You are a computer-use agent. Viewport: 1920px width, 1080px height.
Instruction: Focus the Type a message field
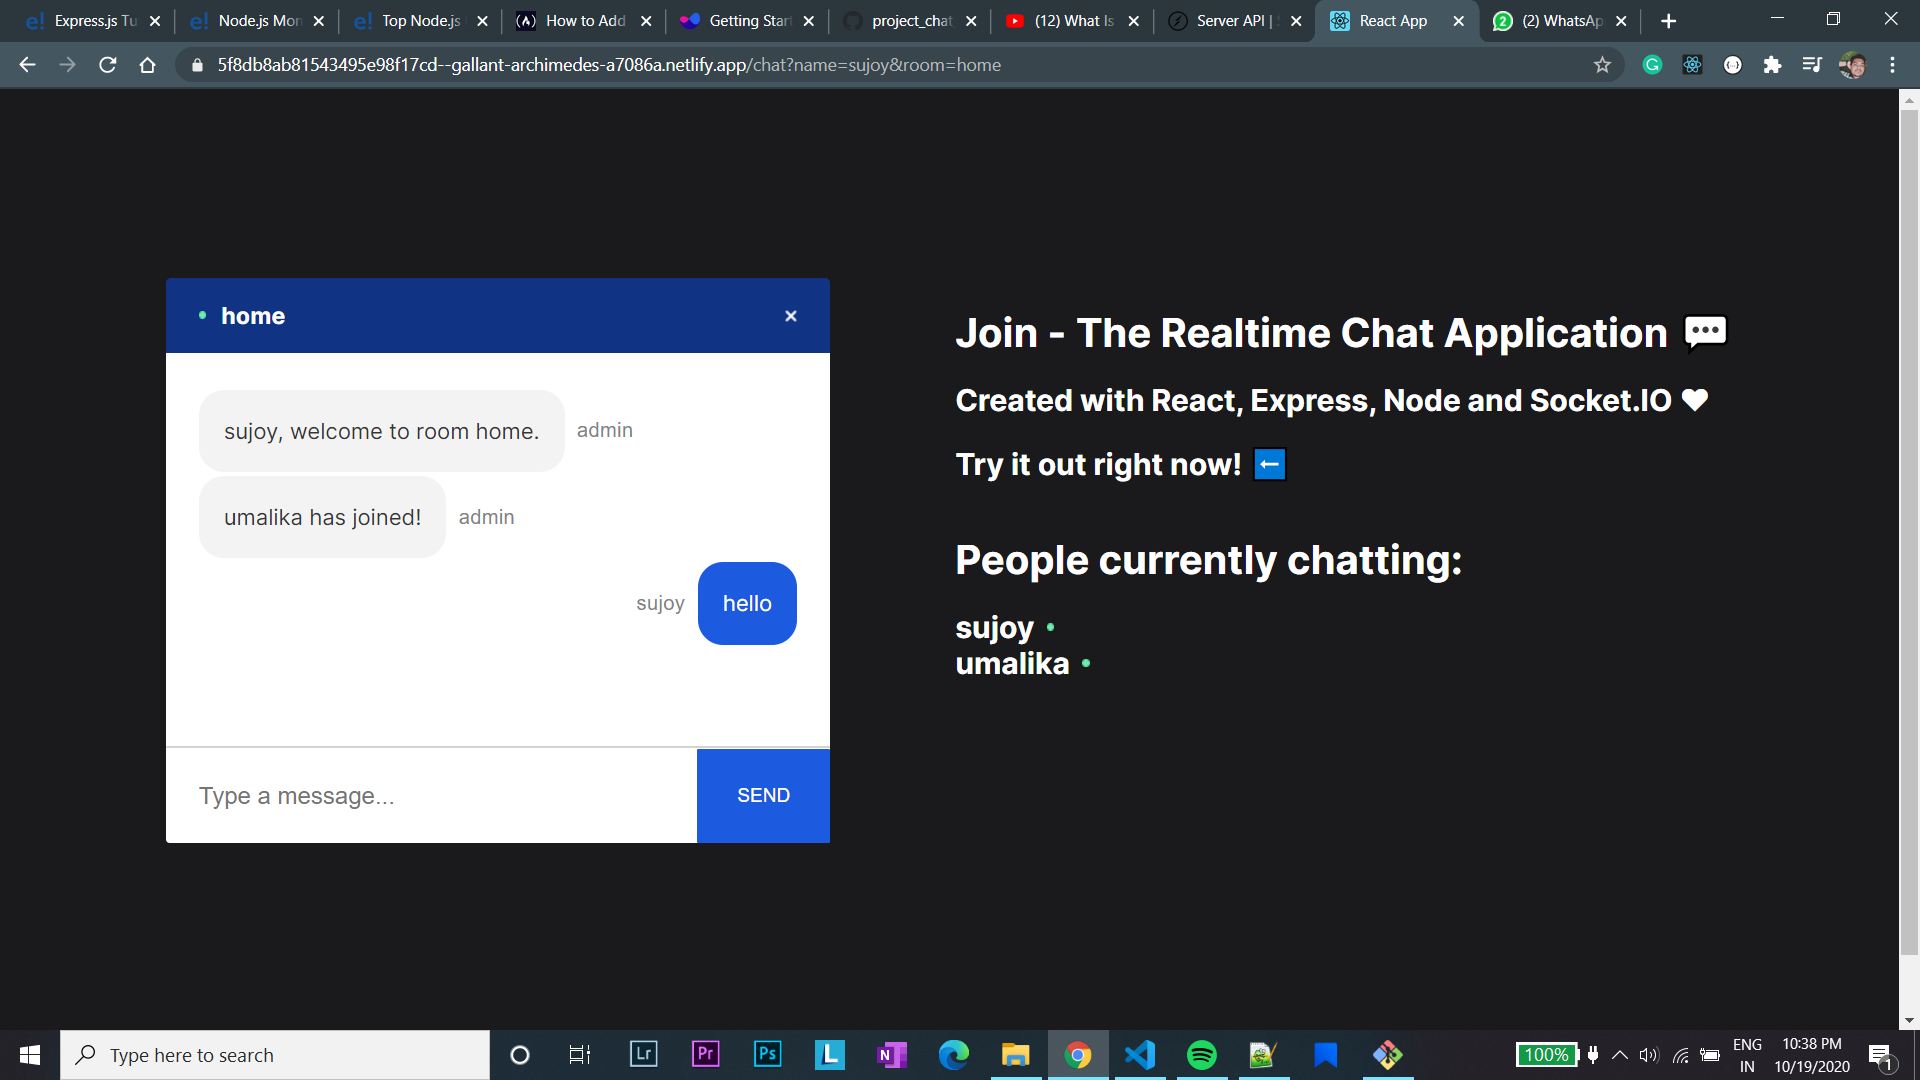[430, 796]
